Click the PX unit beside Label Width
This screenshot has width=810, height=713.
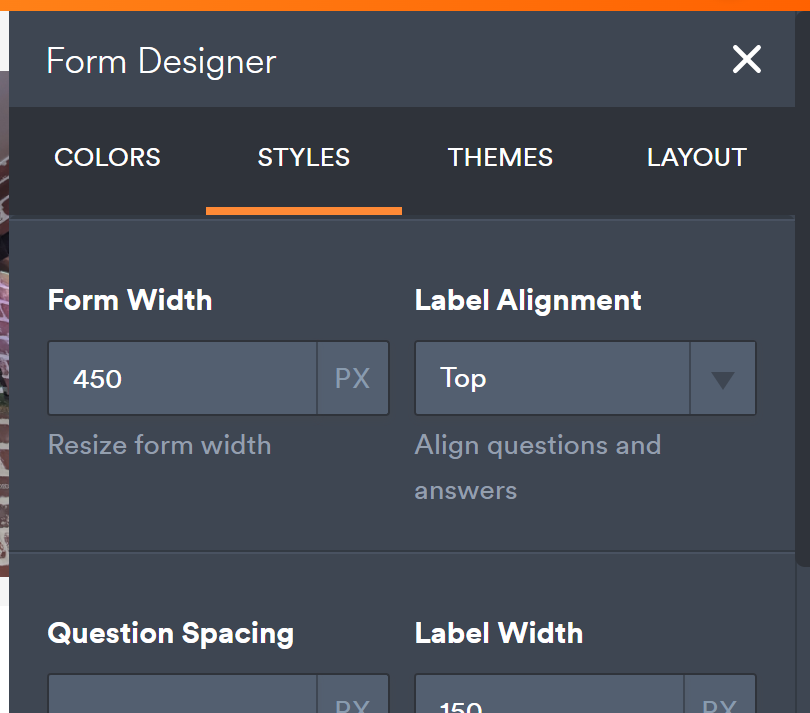click(720, 702)
